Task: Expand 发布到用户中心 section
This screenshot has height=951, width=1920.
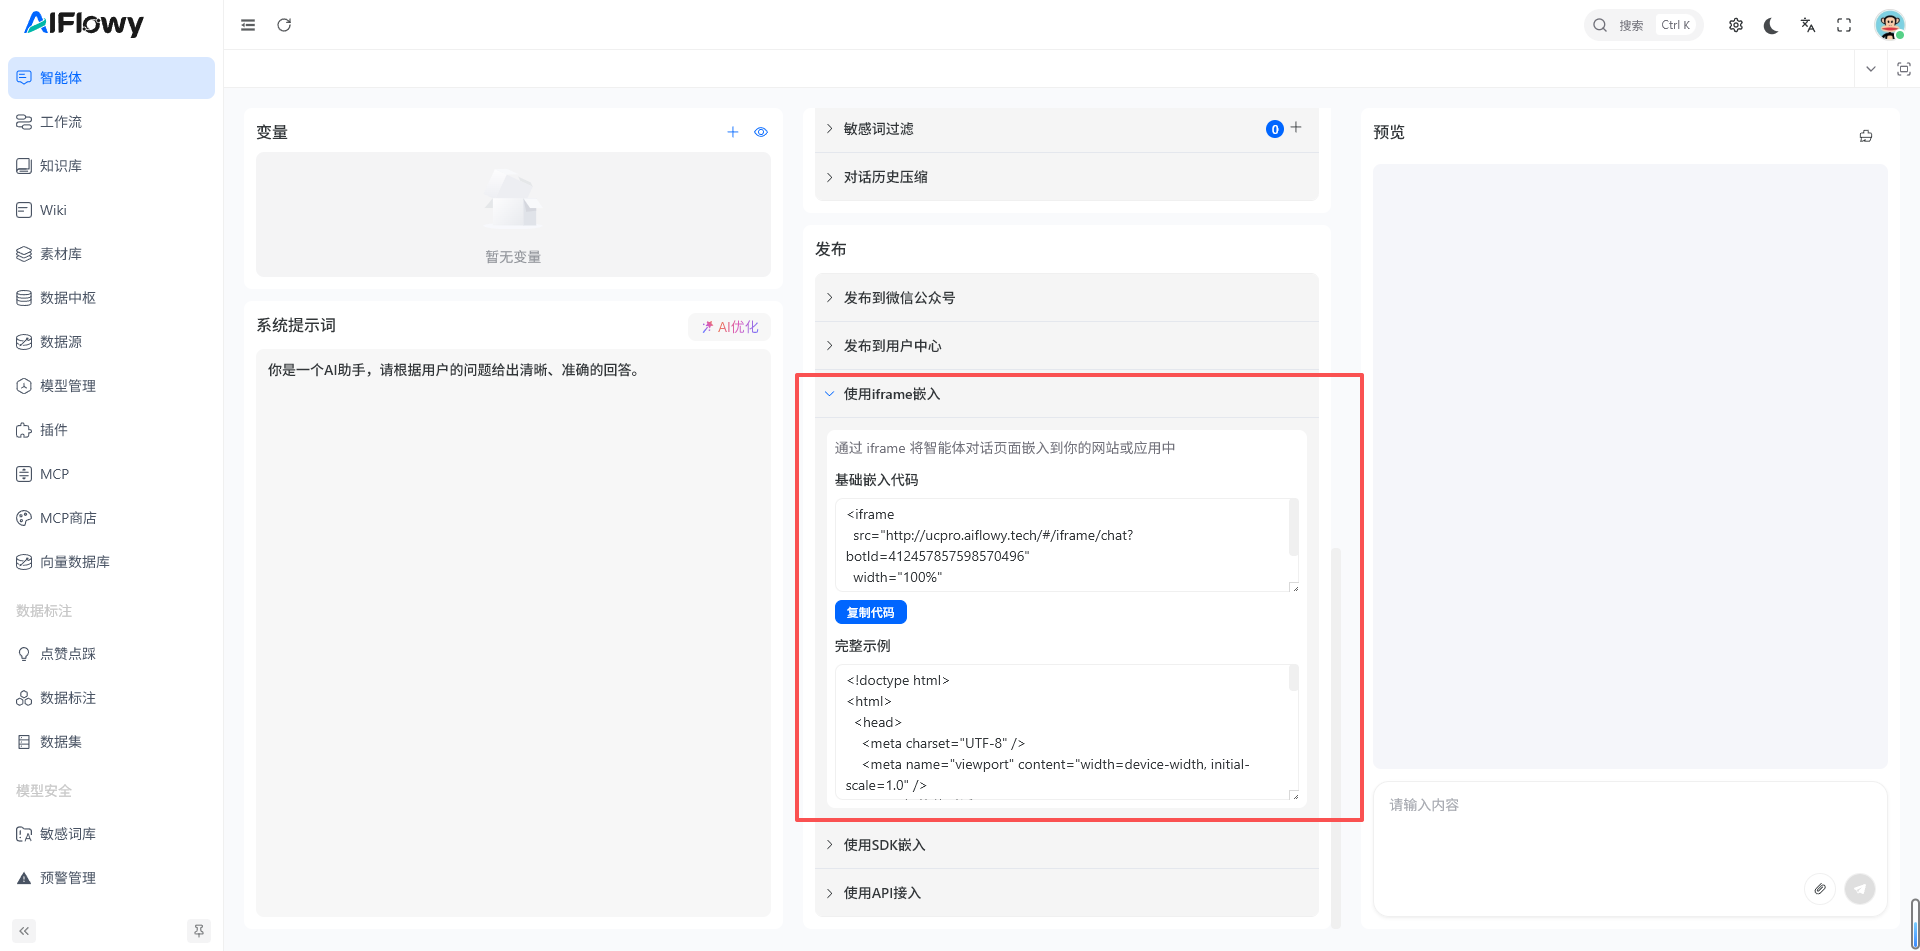Action: tap(1067, 346)
